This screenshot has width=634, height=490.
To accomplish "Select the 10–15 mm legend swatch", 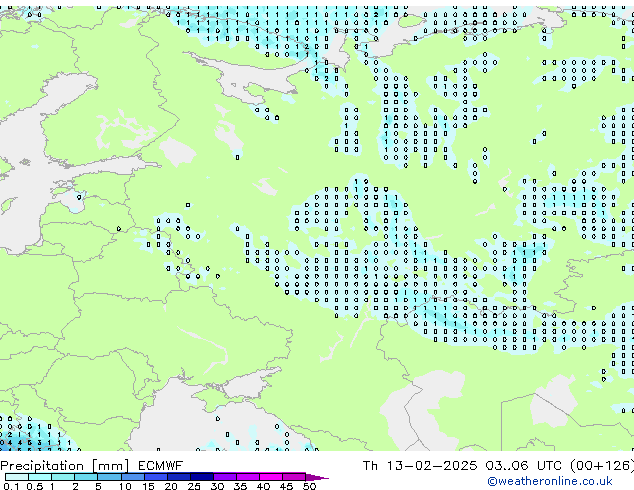I will click(x=132, y=477).
